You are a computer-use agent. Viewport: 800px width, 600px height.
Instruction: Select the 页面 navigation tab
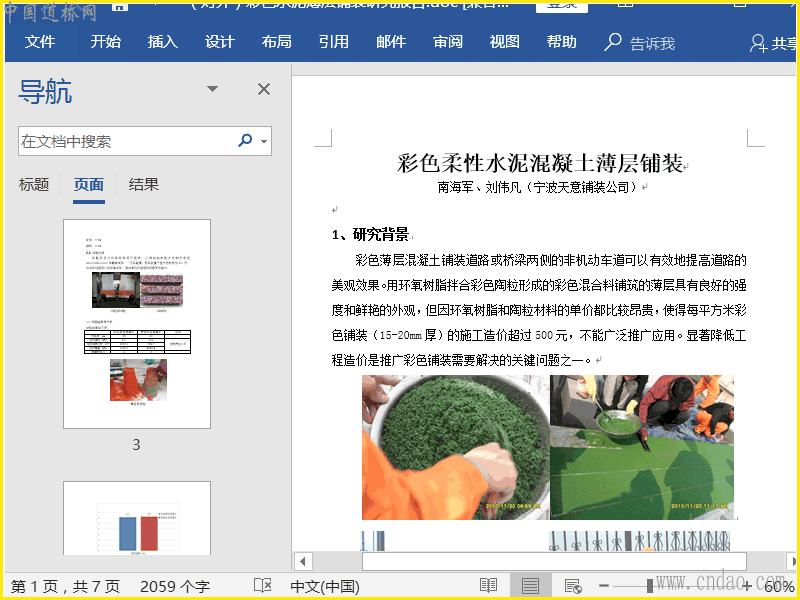coord(89,185)
